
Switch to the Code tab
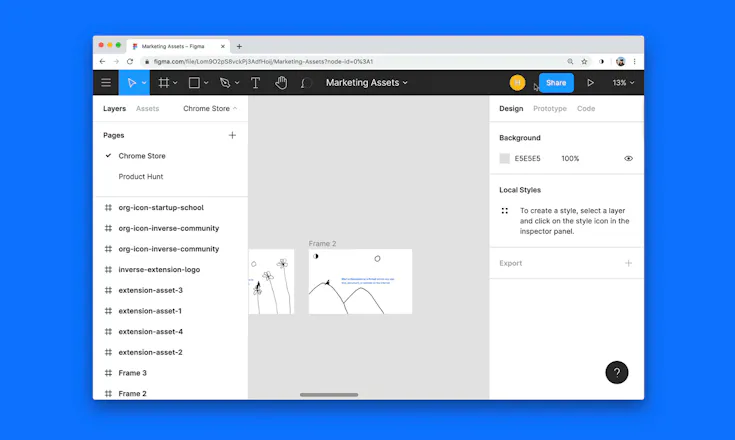[586, 108]
